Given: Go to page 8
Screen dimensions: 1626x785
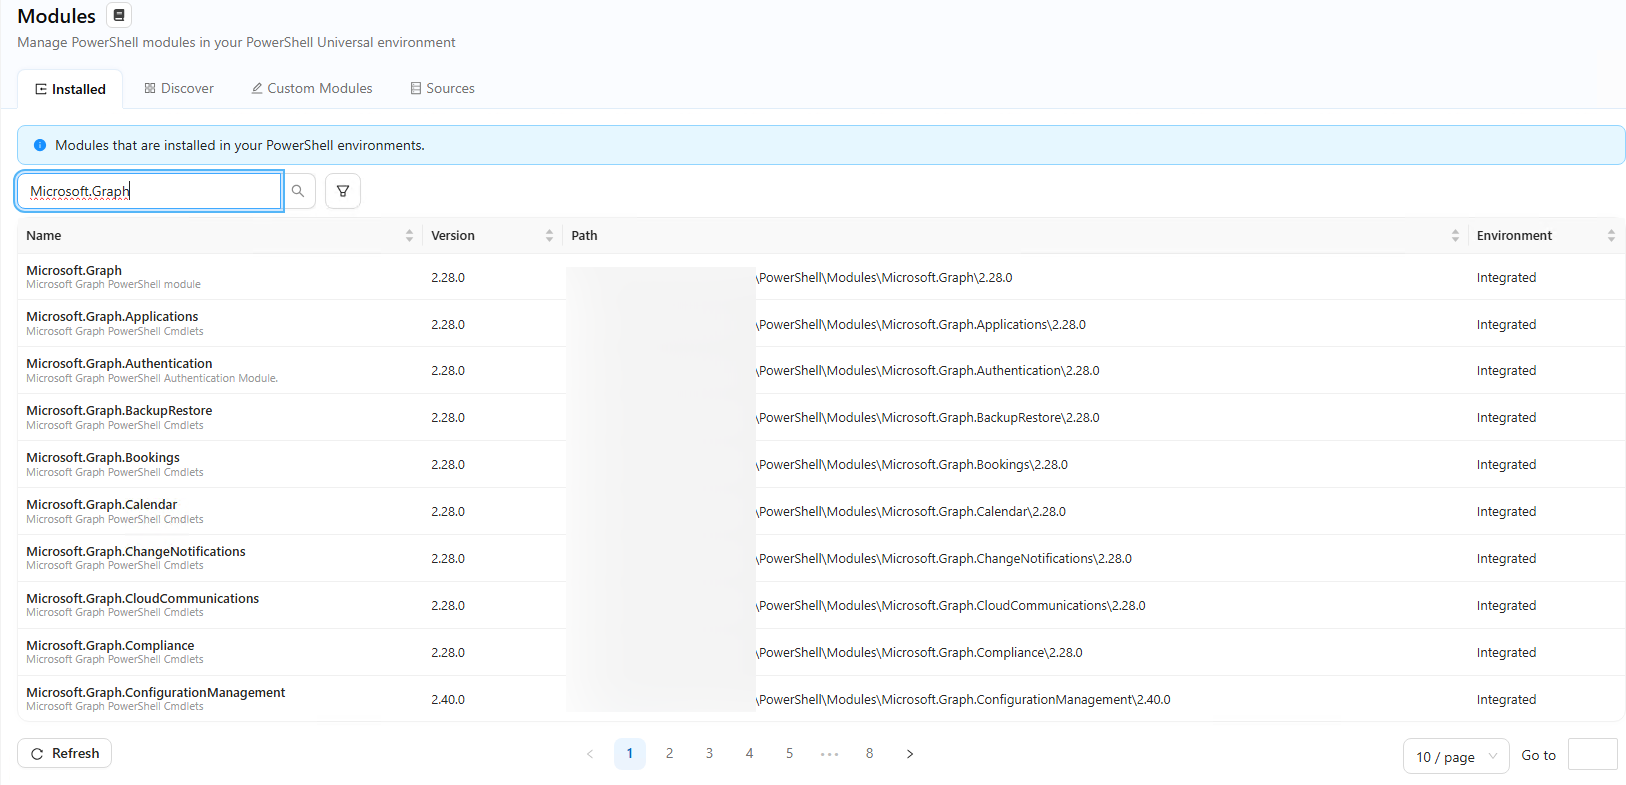Looking at the screenshot, I should tap(870, 754).
